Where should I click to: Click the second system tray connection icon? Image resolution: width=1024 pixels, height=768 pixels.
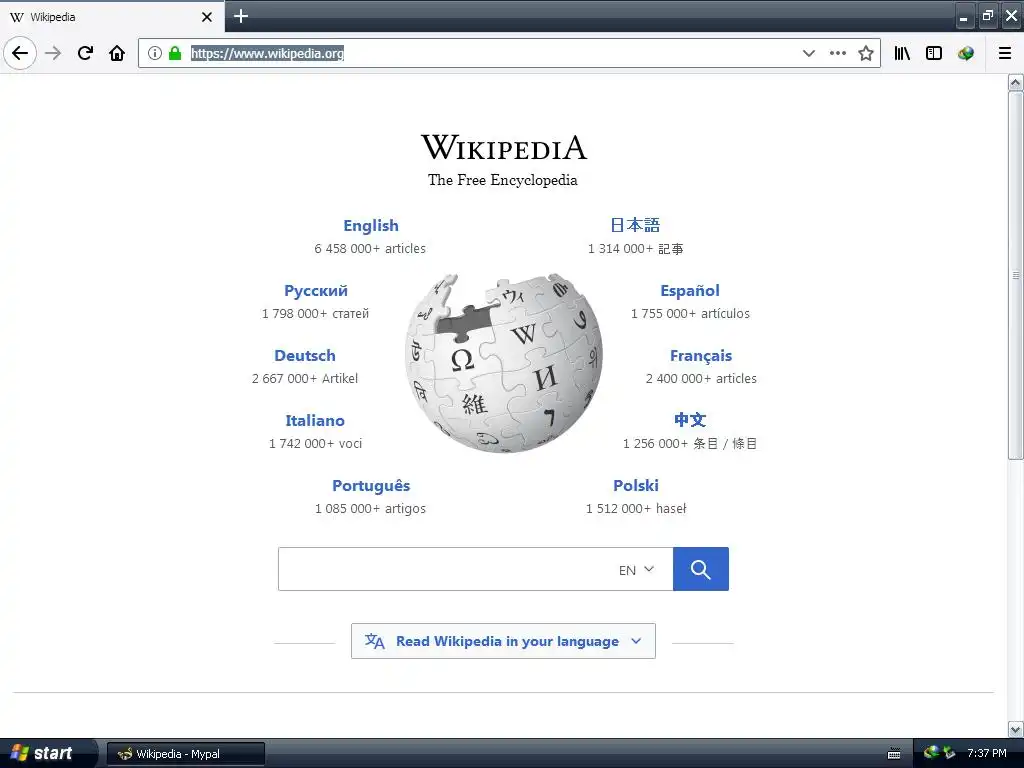click(949, 753)
